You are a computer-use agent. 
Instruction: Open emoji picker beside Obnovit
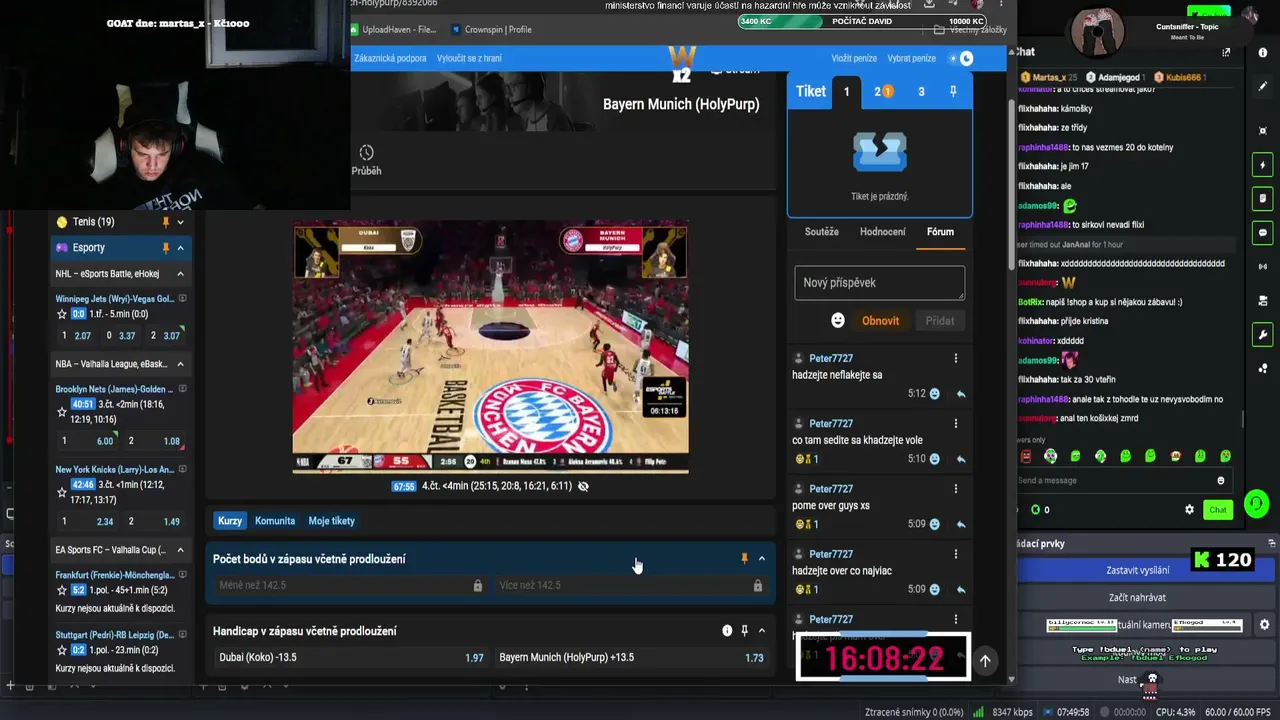point(838,320)
